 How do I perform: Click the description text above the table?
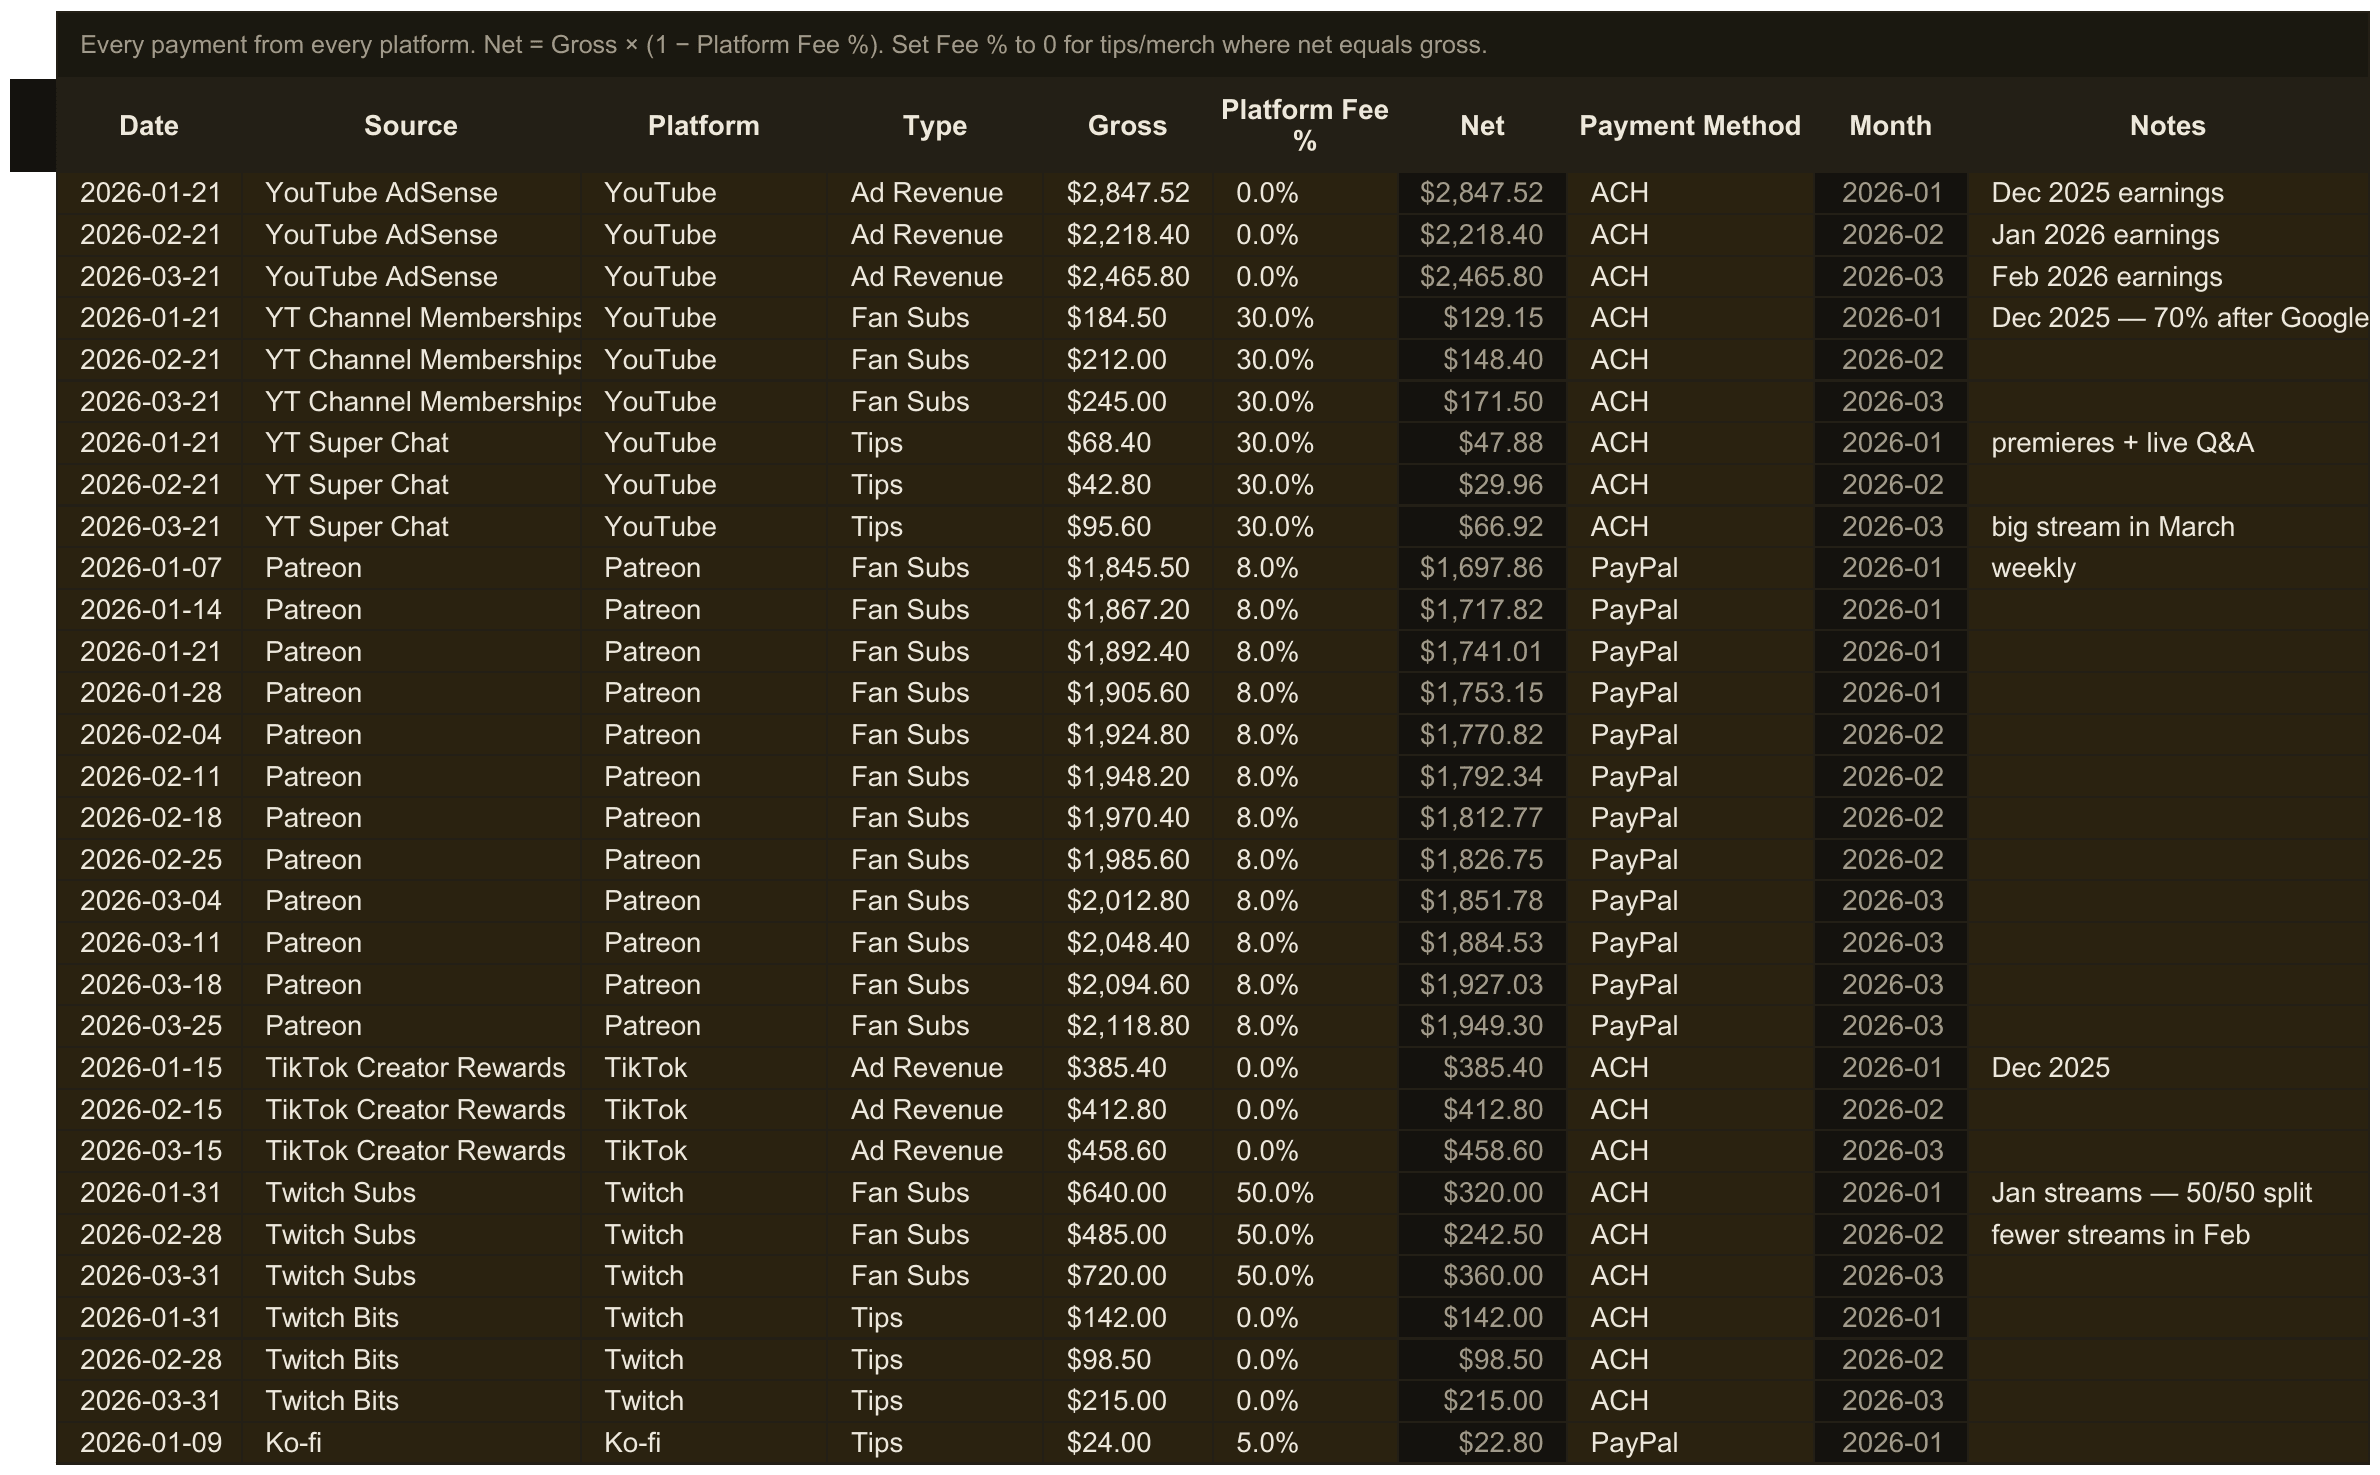pos(783,45)
